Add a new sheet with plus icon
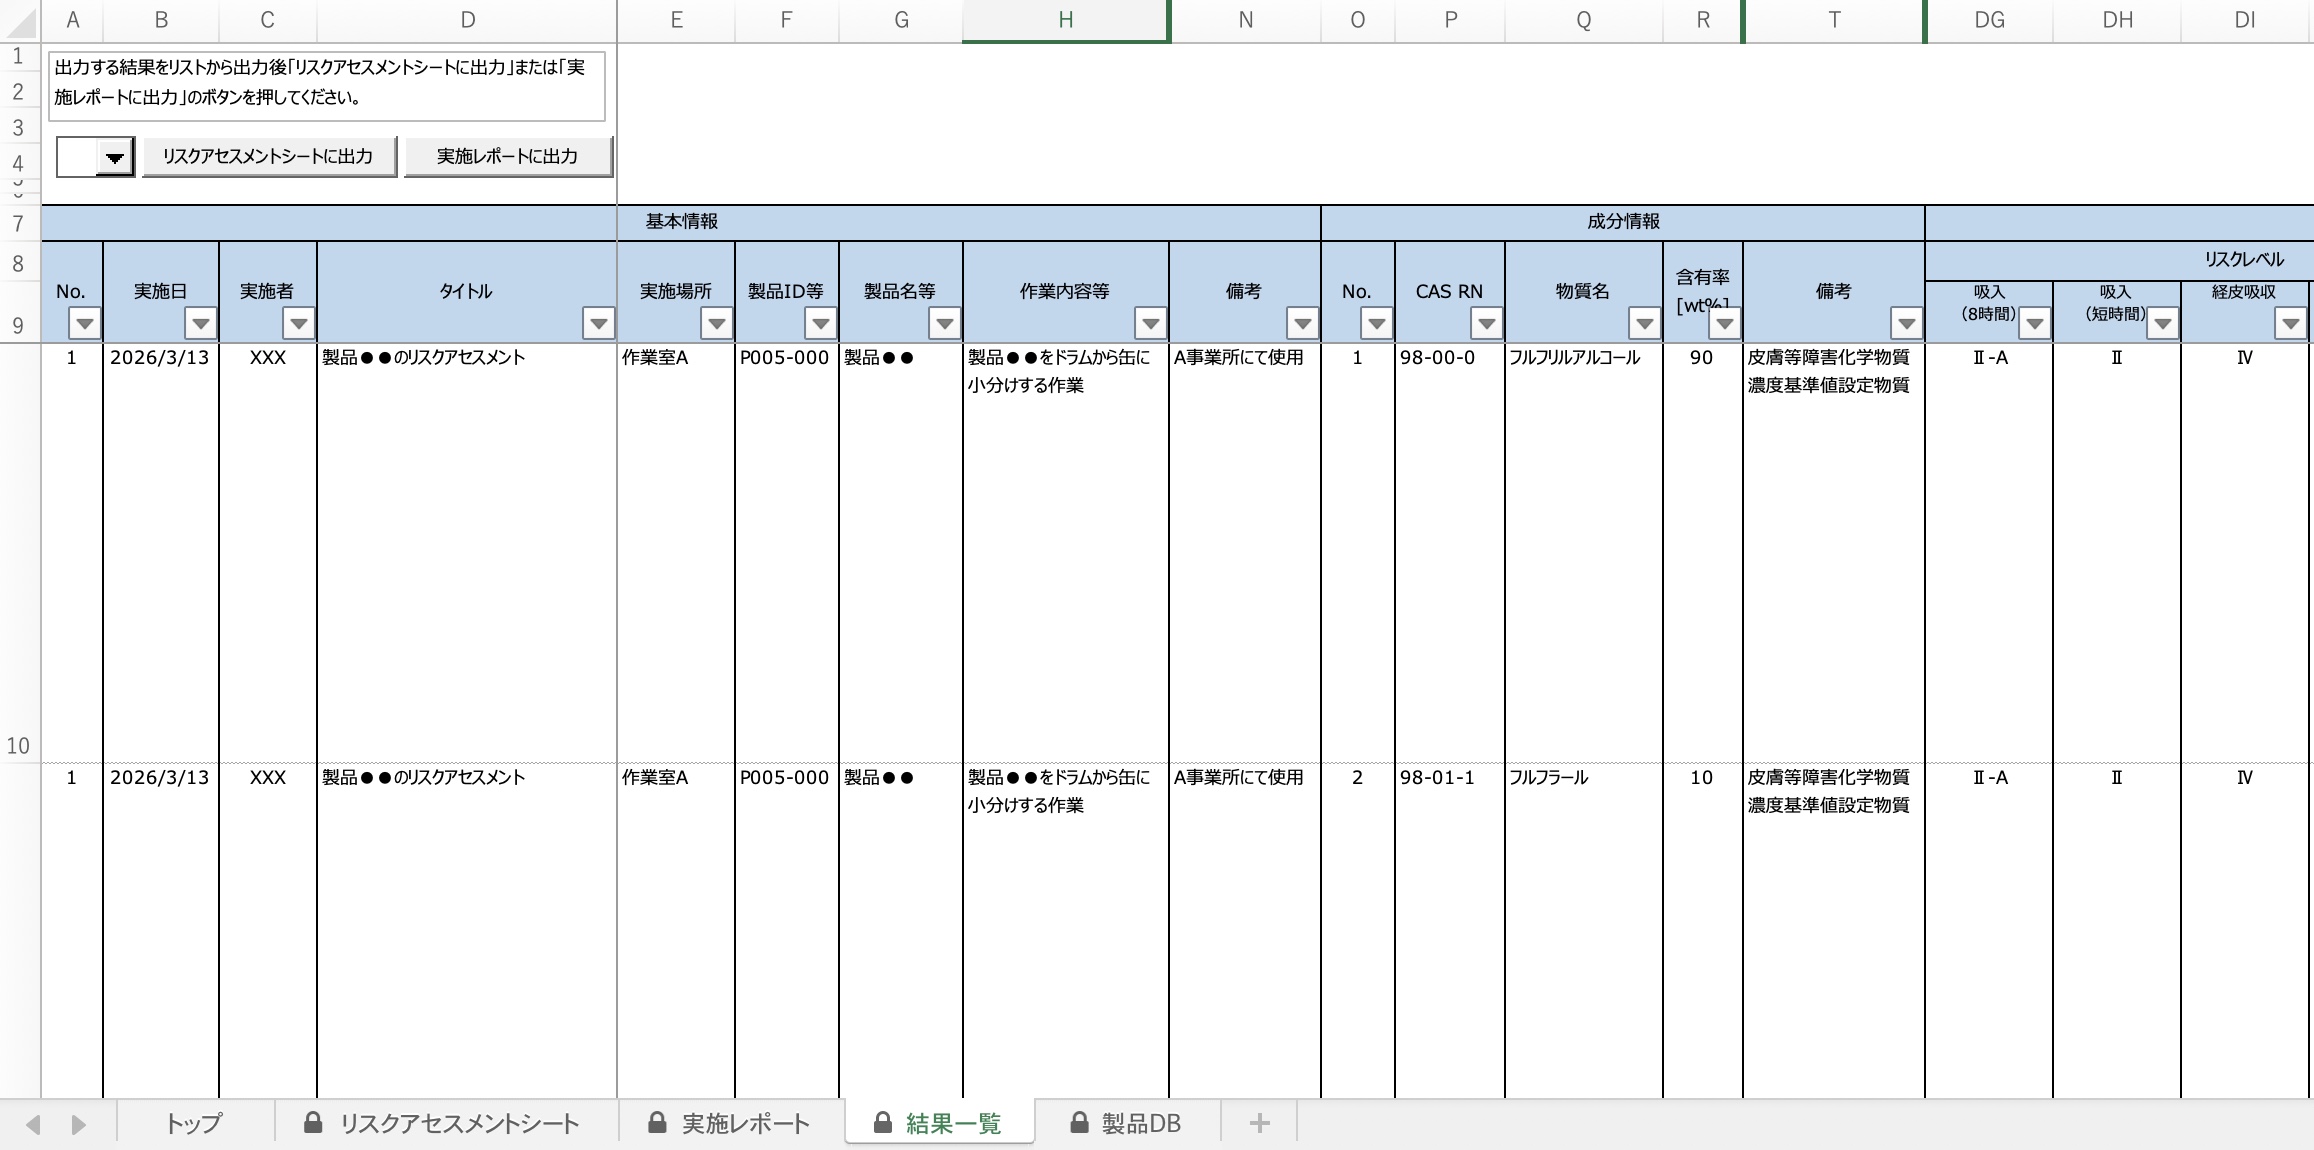The width and height of the screenshot is (2314, 1150). [1259, 1124]
